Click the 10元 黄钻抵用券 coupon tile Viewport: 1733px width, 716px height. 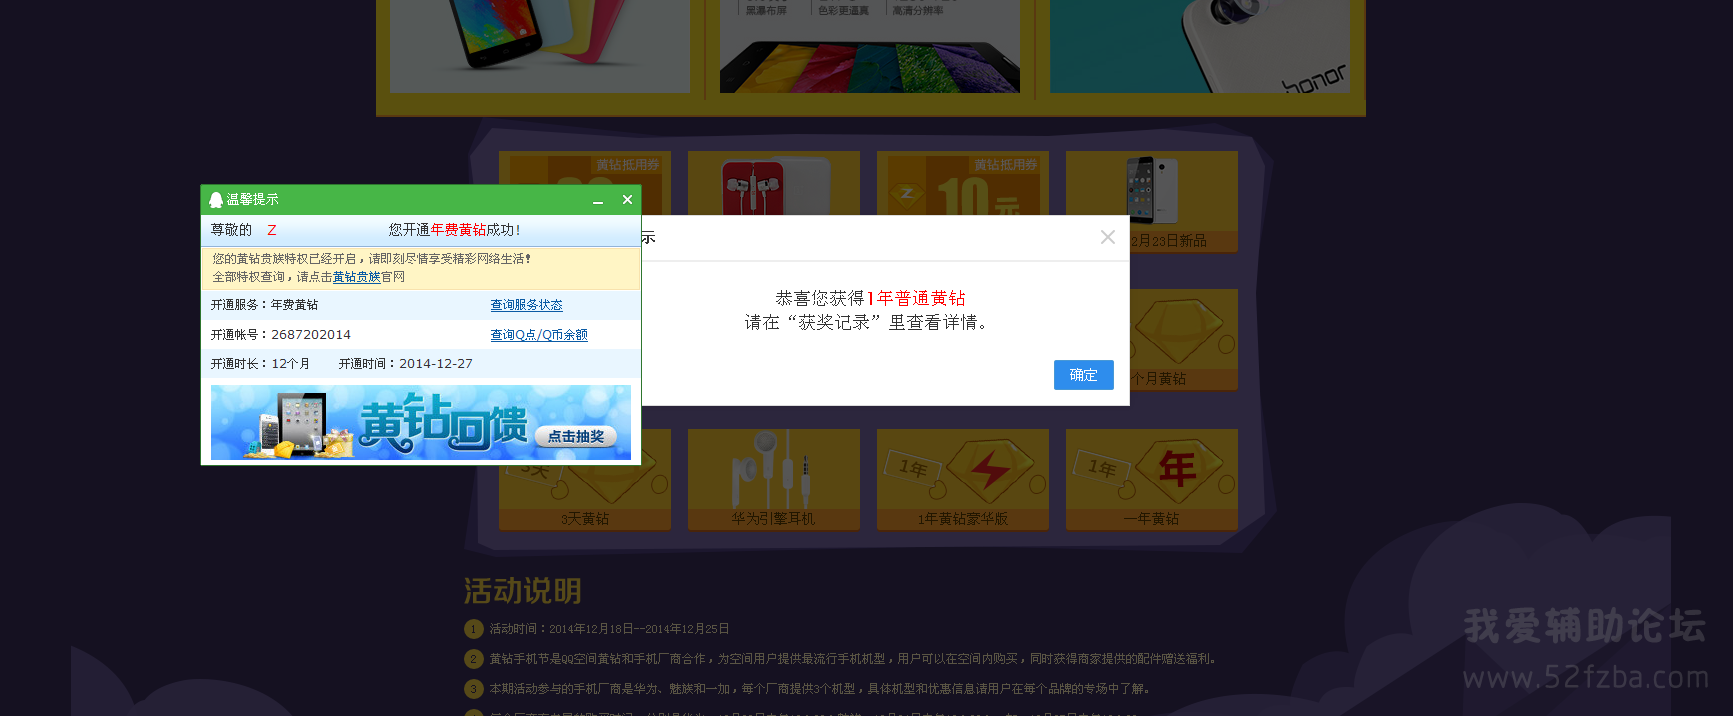tap(962, 184)
